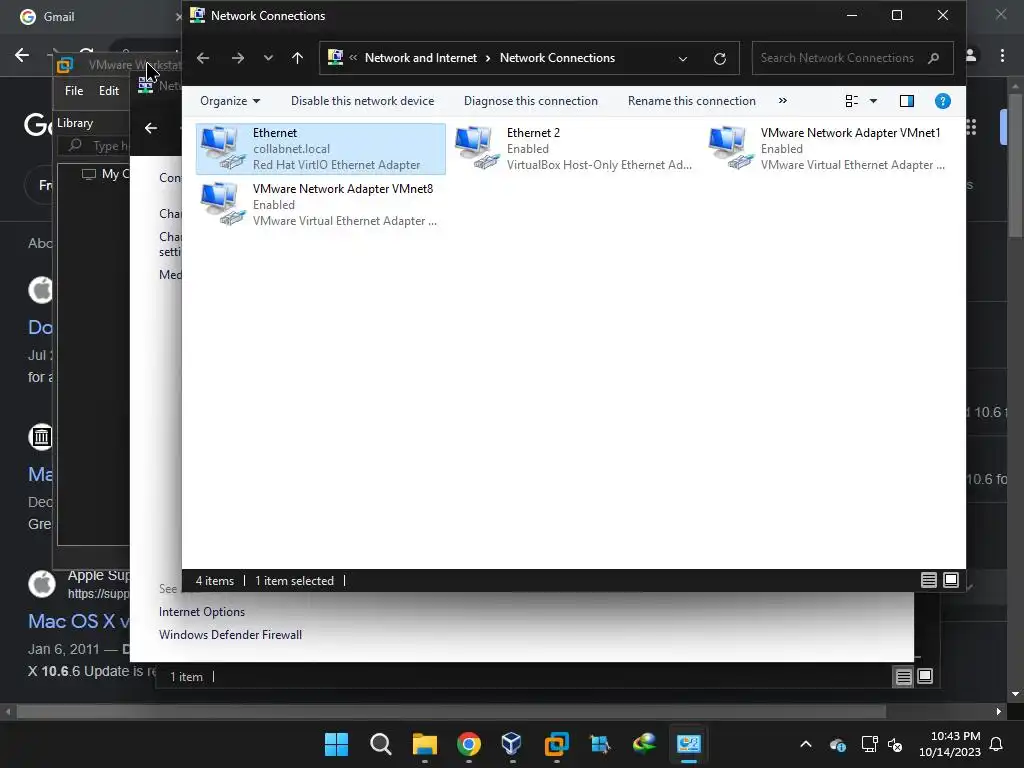
Task: Toggle the preview pane
Action: [907, 101]
